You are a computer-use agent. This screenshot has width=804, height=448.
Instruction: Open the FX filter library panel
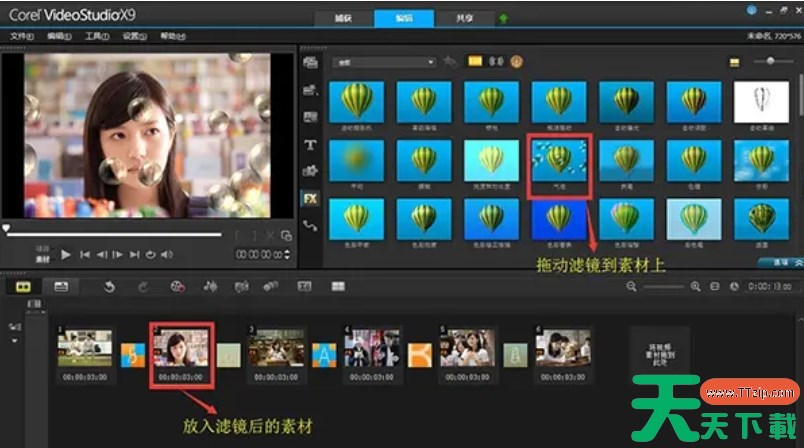point(310,198)
